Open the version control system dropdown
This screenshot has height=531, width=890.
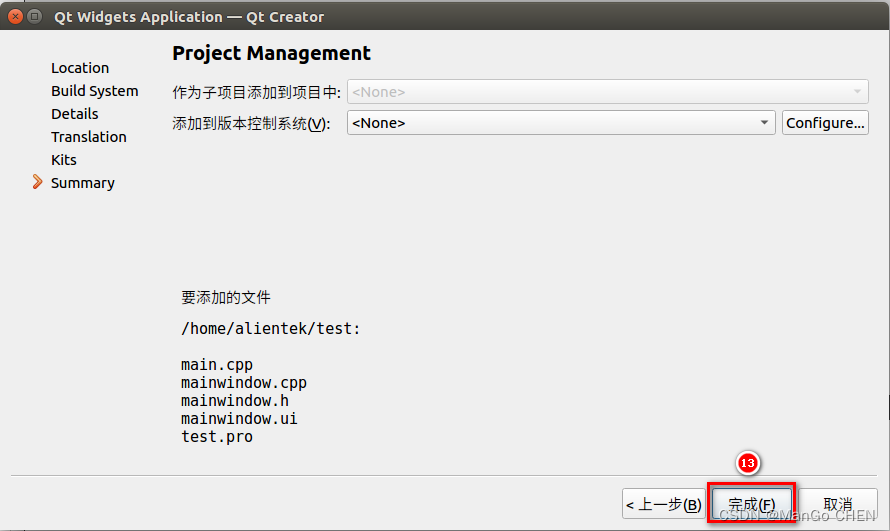tap(561, 123)
